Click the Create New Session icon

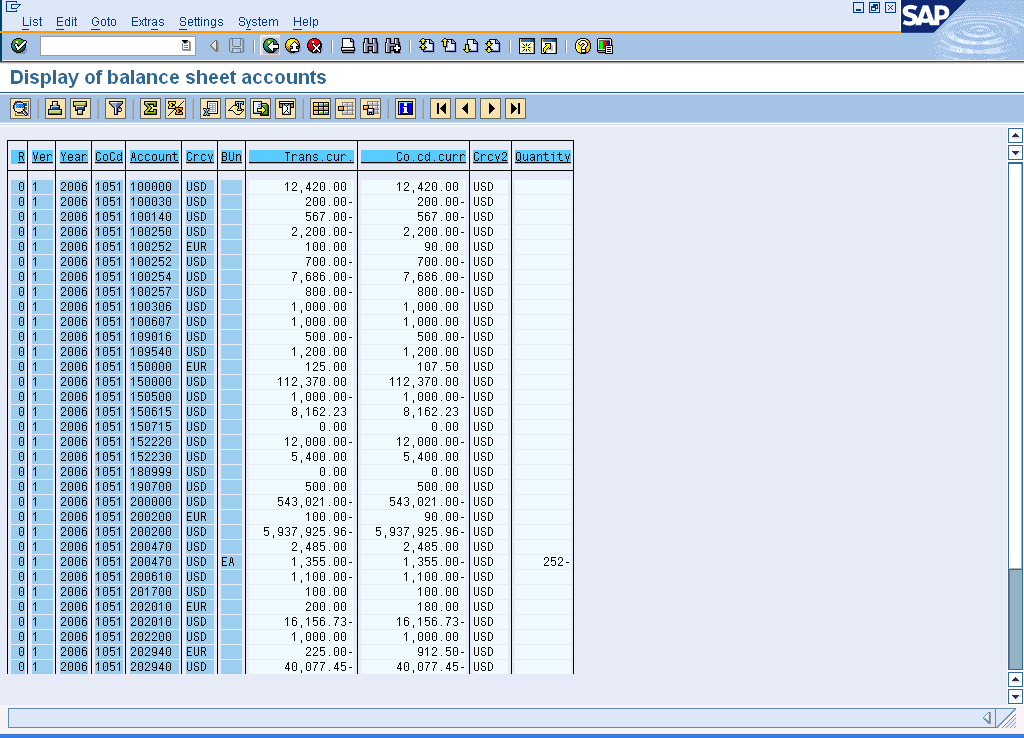[526, 46]
